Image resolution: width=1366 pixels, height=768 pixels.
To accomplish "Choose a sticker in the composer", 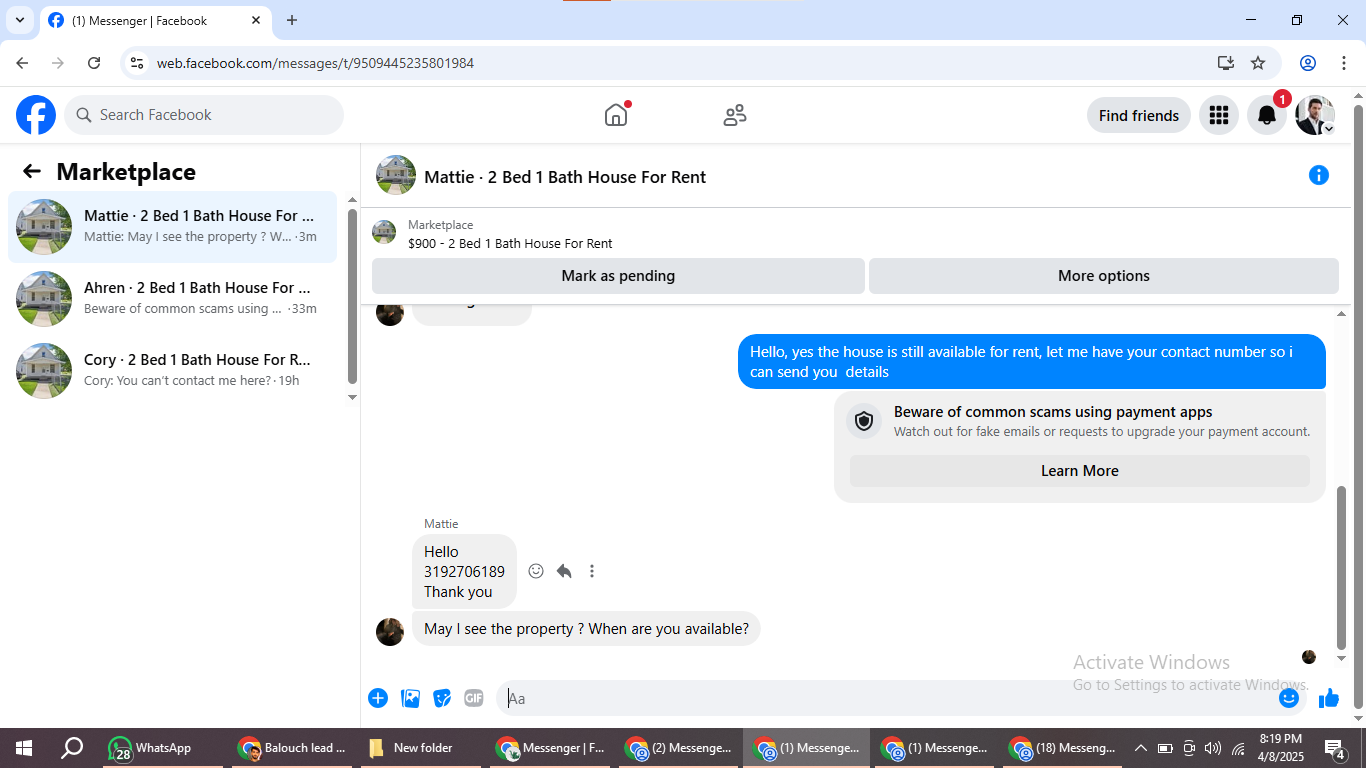I will coord(442,698).
